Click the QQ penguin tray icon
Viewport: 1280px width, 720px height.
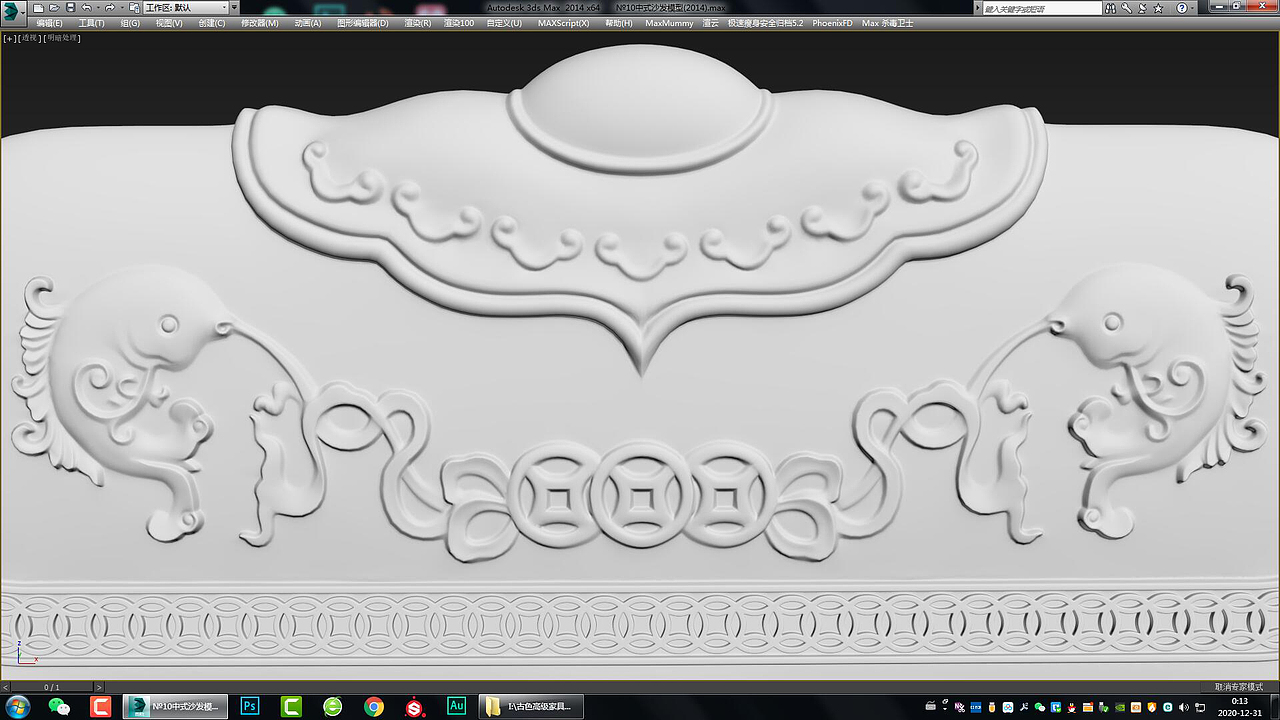[x=1071, y=707]
